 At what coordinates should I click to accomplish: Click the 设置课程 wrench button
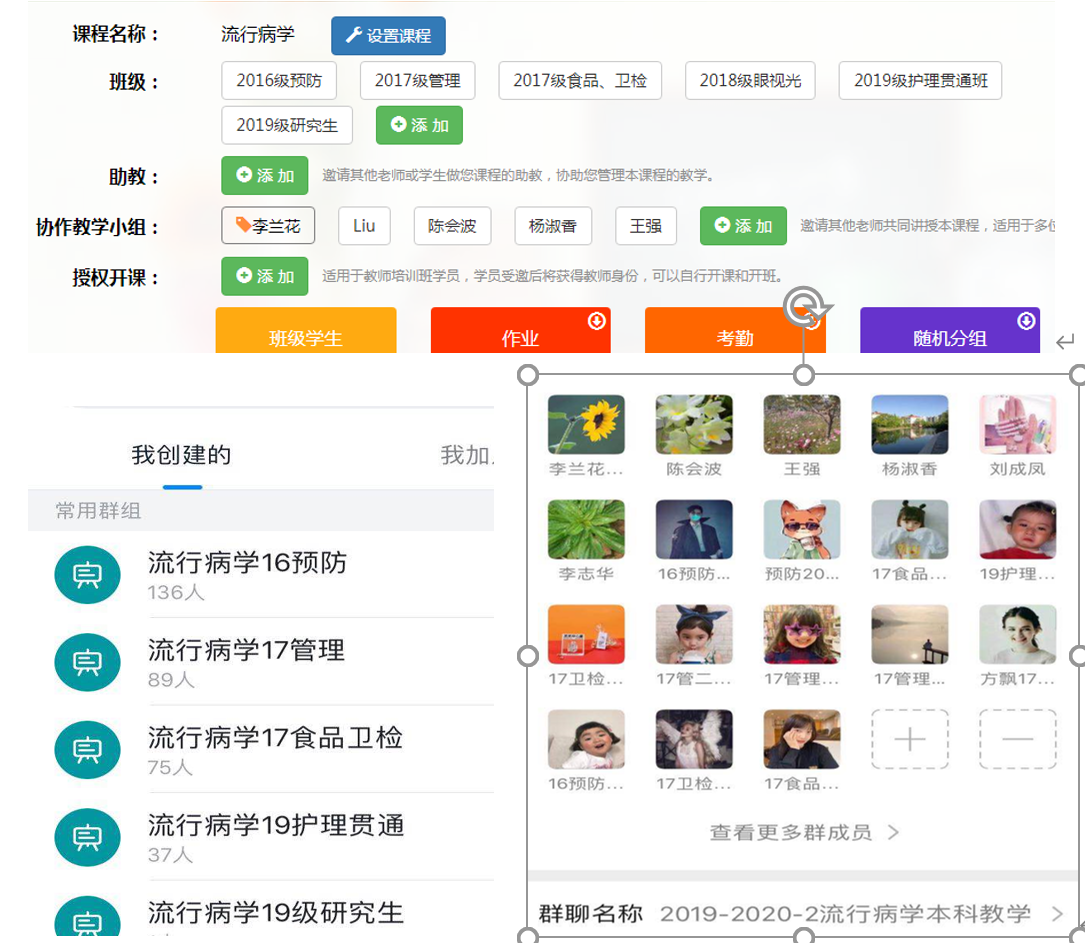(x=388, y=36)
